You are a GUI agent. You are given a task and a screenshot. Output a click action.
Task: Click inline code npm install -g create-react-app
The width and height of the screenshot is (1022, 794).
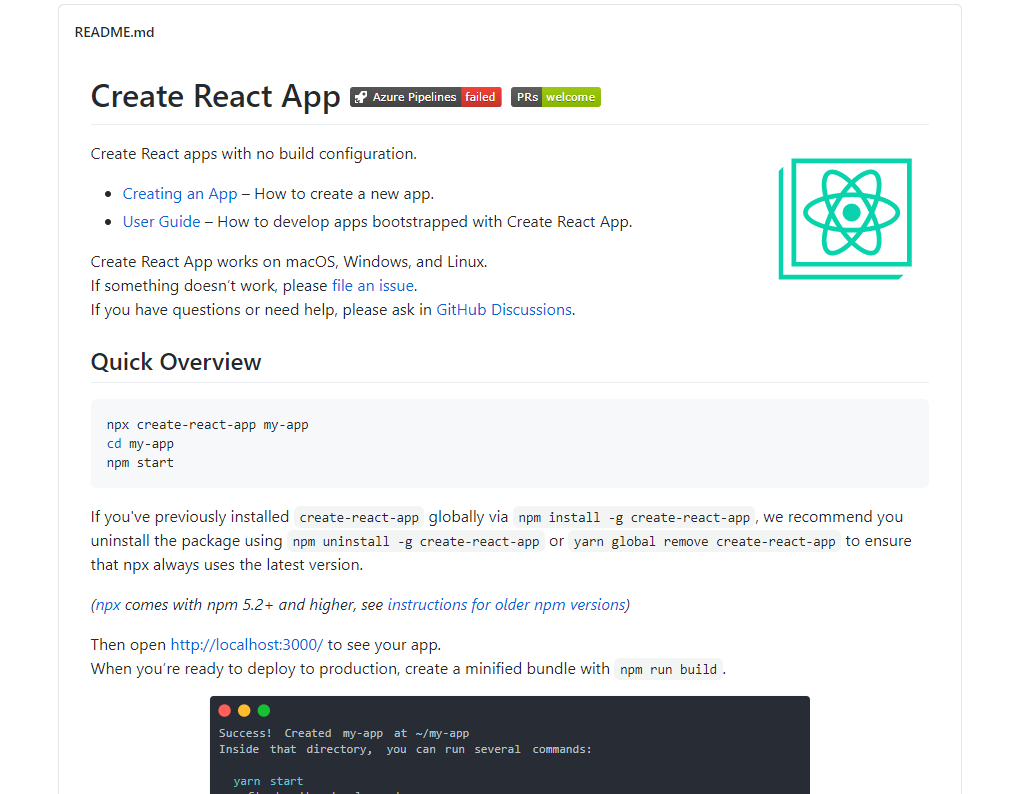click(x=634, y=518)
